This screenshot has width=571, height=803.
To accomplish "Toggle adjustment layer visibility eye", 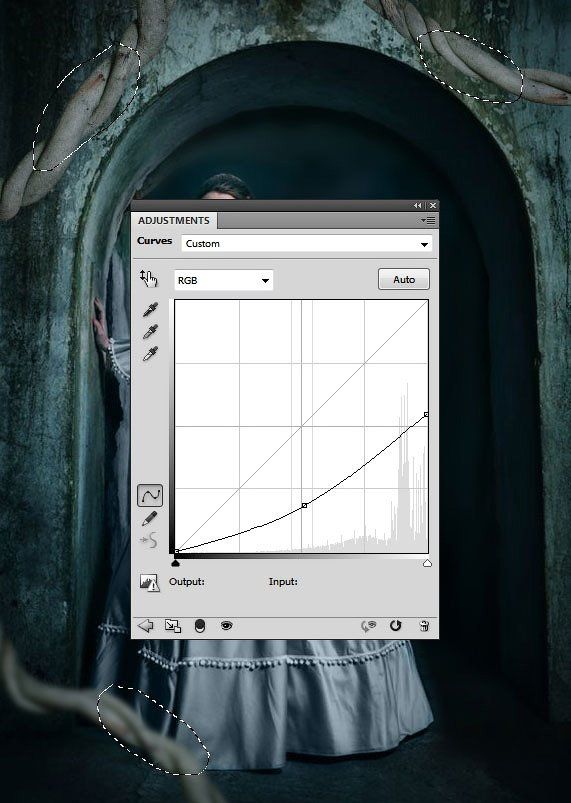I will point(226,625).
